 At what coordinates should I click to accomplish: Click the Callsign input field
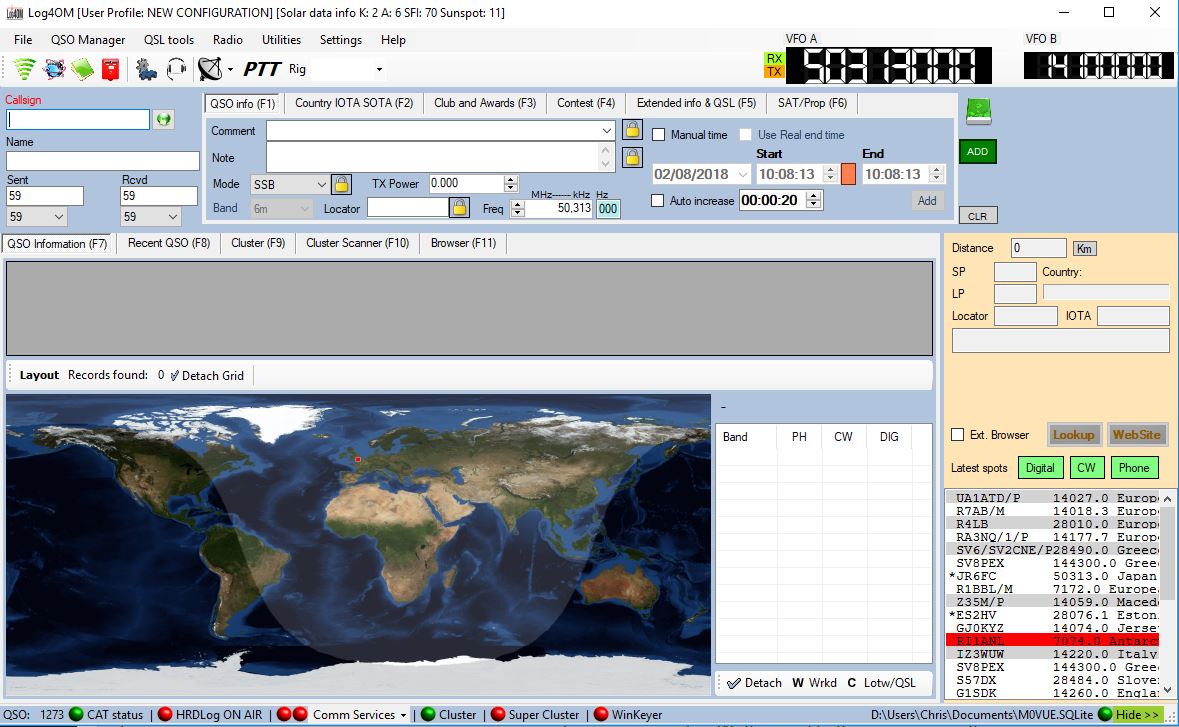pyautogui.click(x=78, y=119)
